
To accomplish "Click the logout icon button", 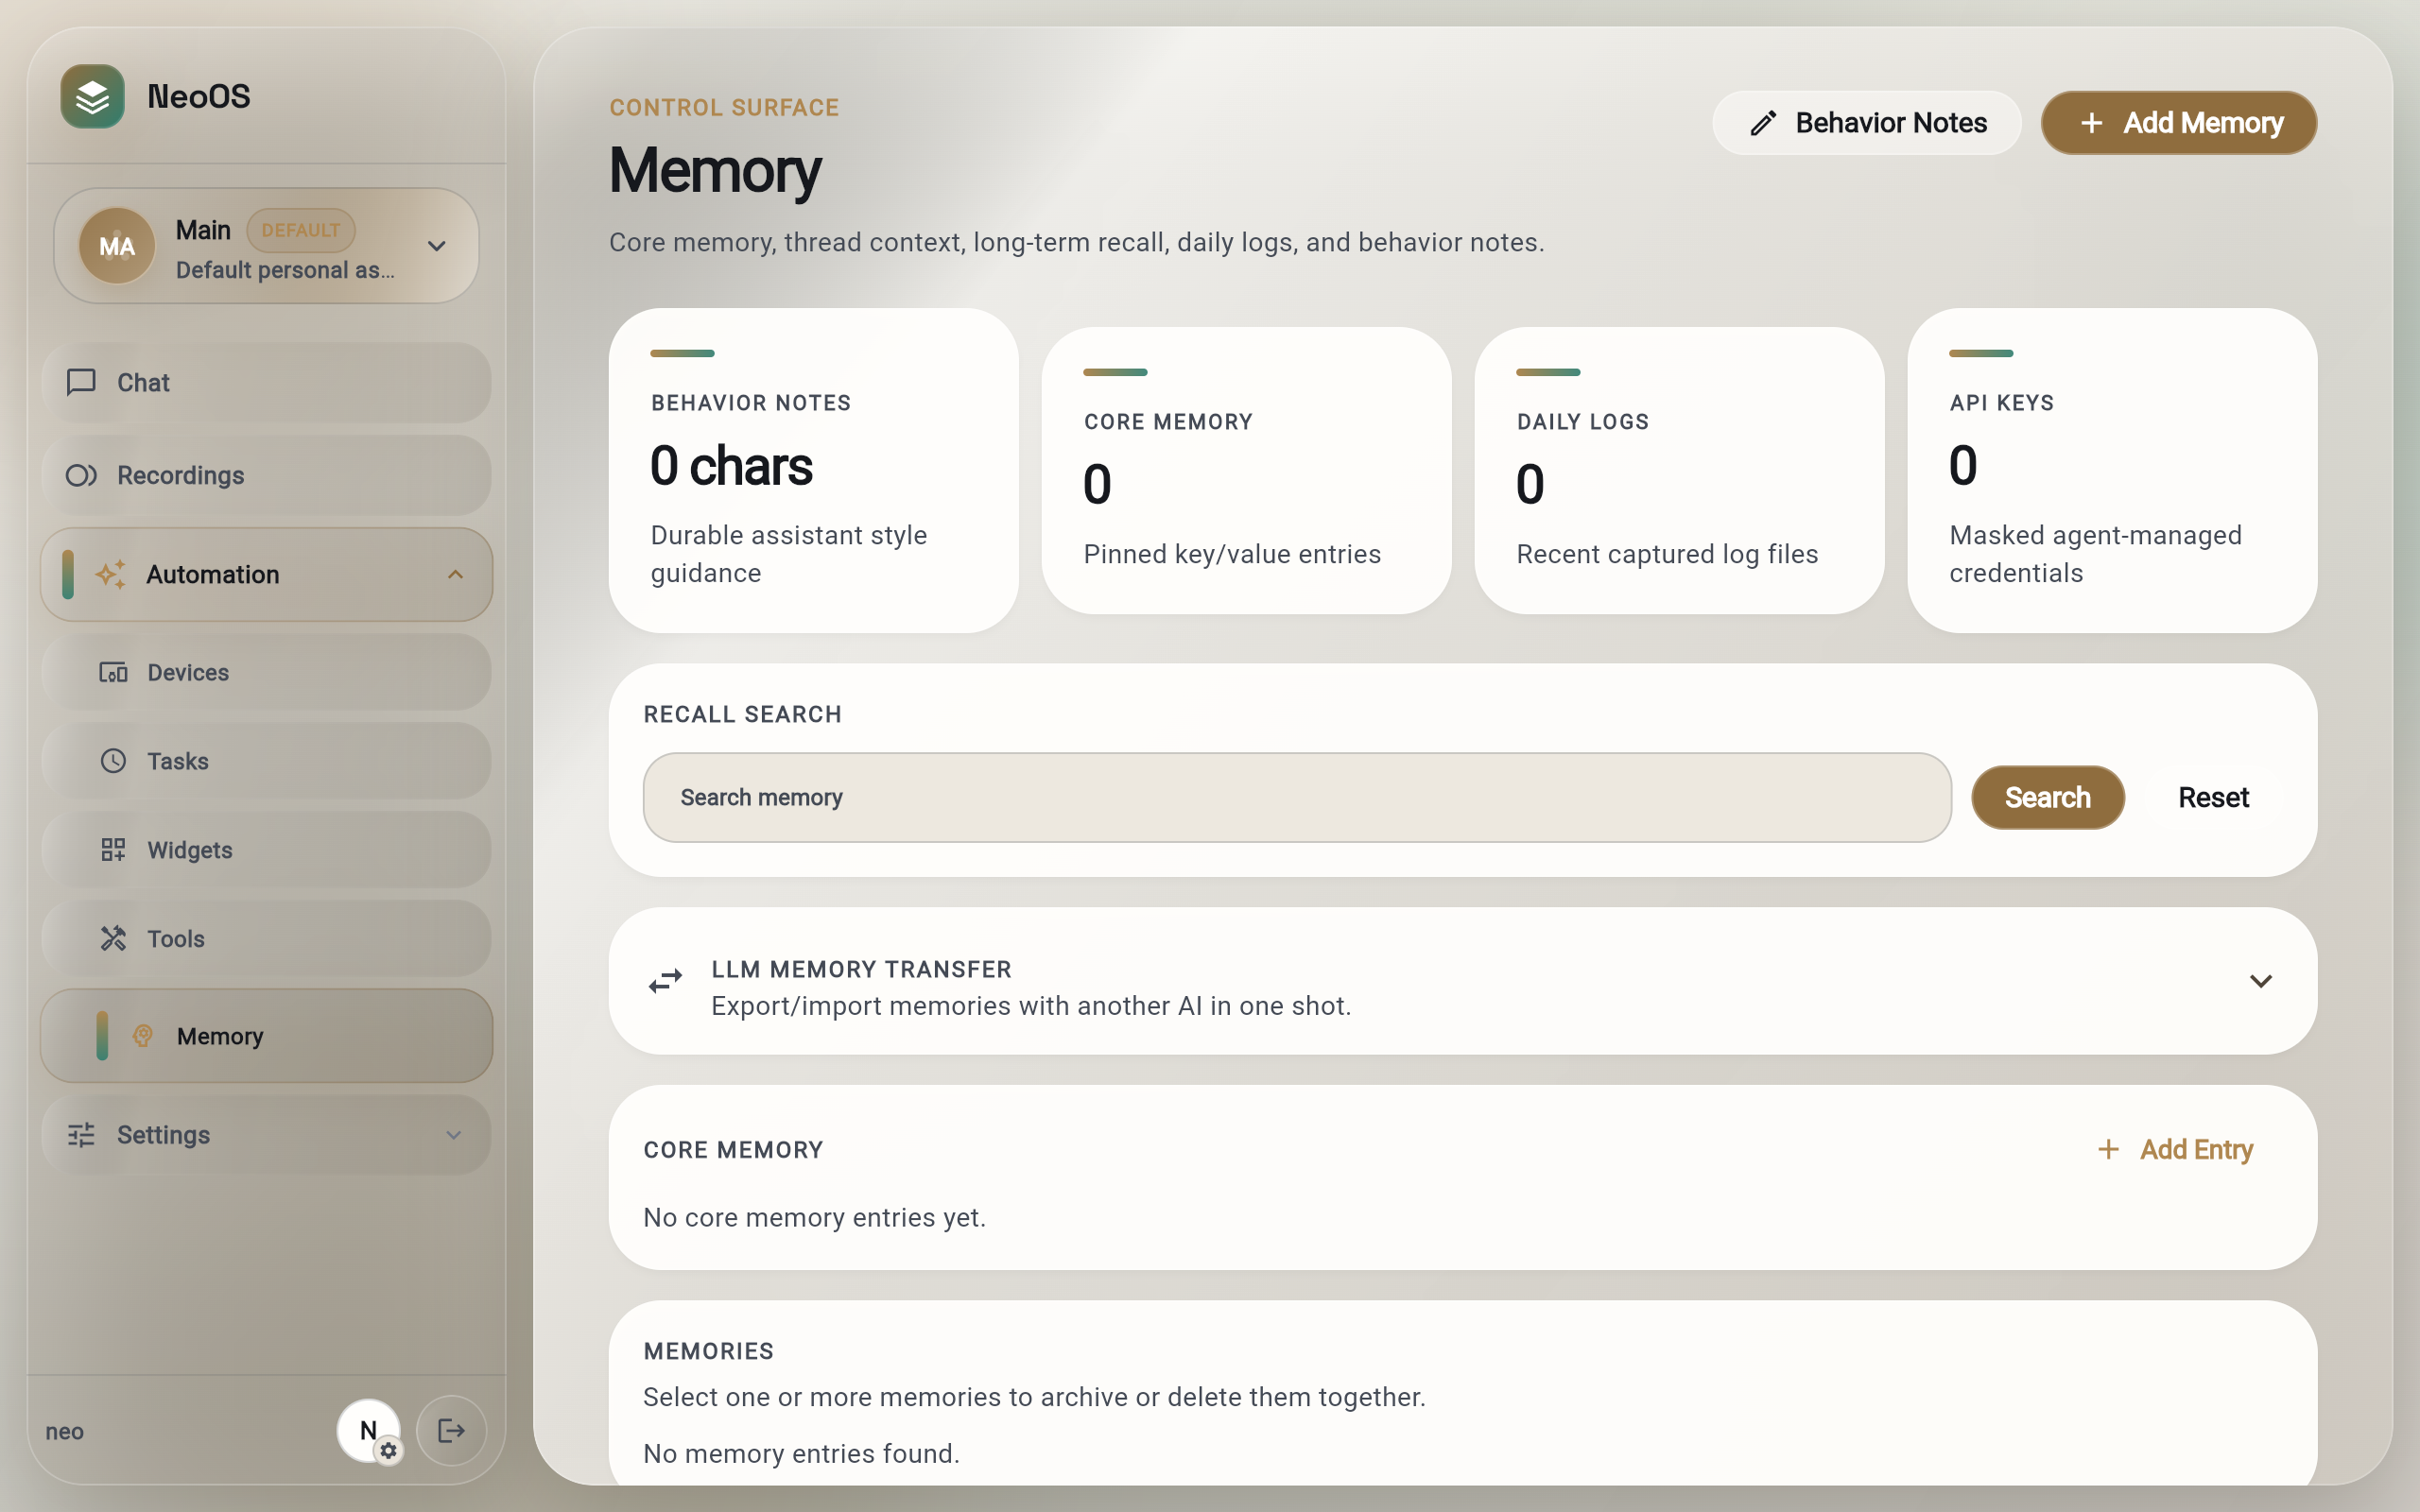I will pos(451,1431).
